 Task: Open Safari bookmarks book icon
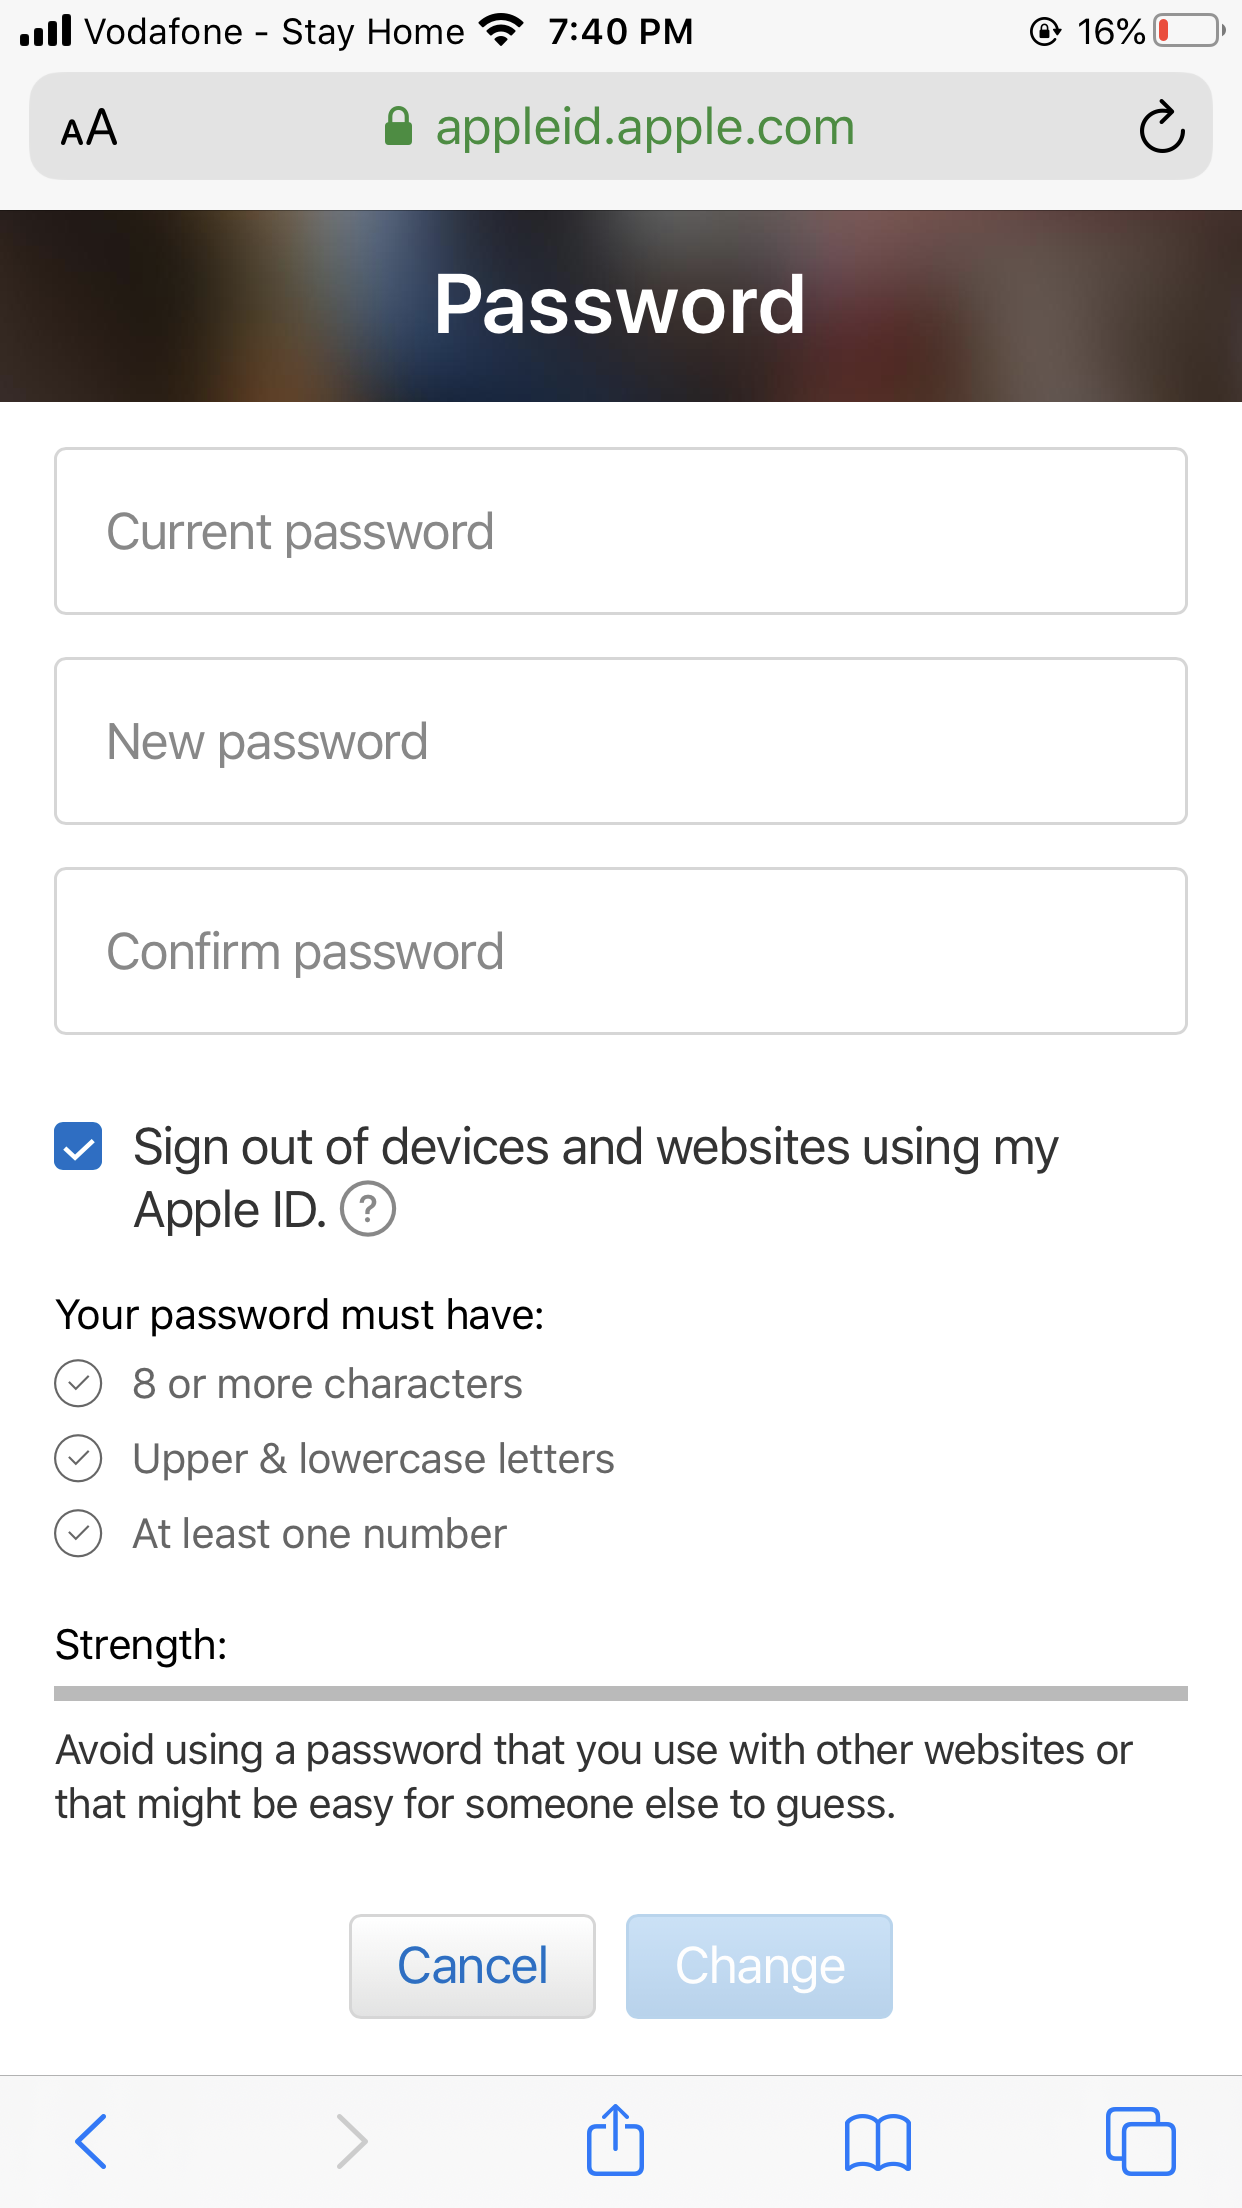tap(877, 2141)
